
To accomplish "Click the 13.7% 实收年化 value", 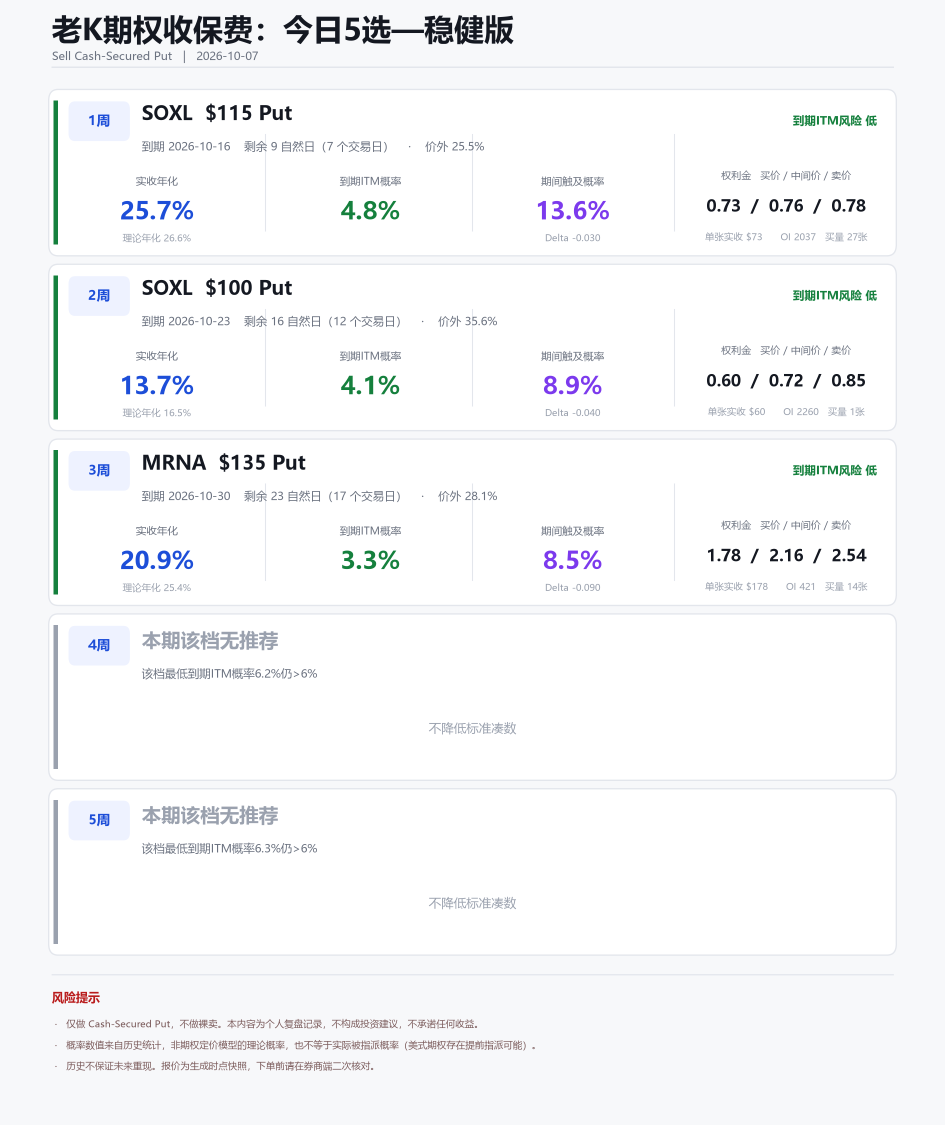I will coord(156,385).
